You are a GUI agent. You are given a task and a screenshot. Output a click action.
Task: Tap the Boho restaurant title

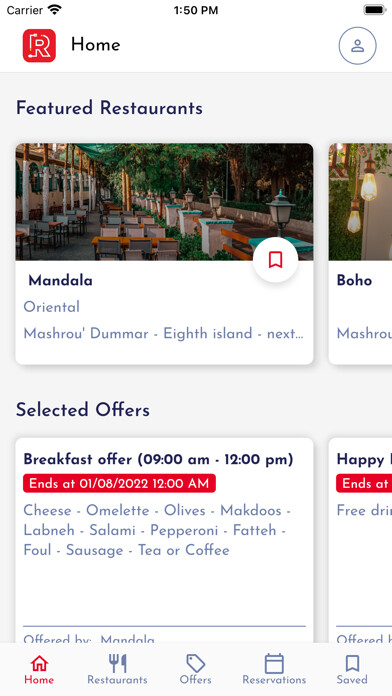tap(354, 281)
